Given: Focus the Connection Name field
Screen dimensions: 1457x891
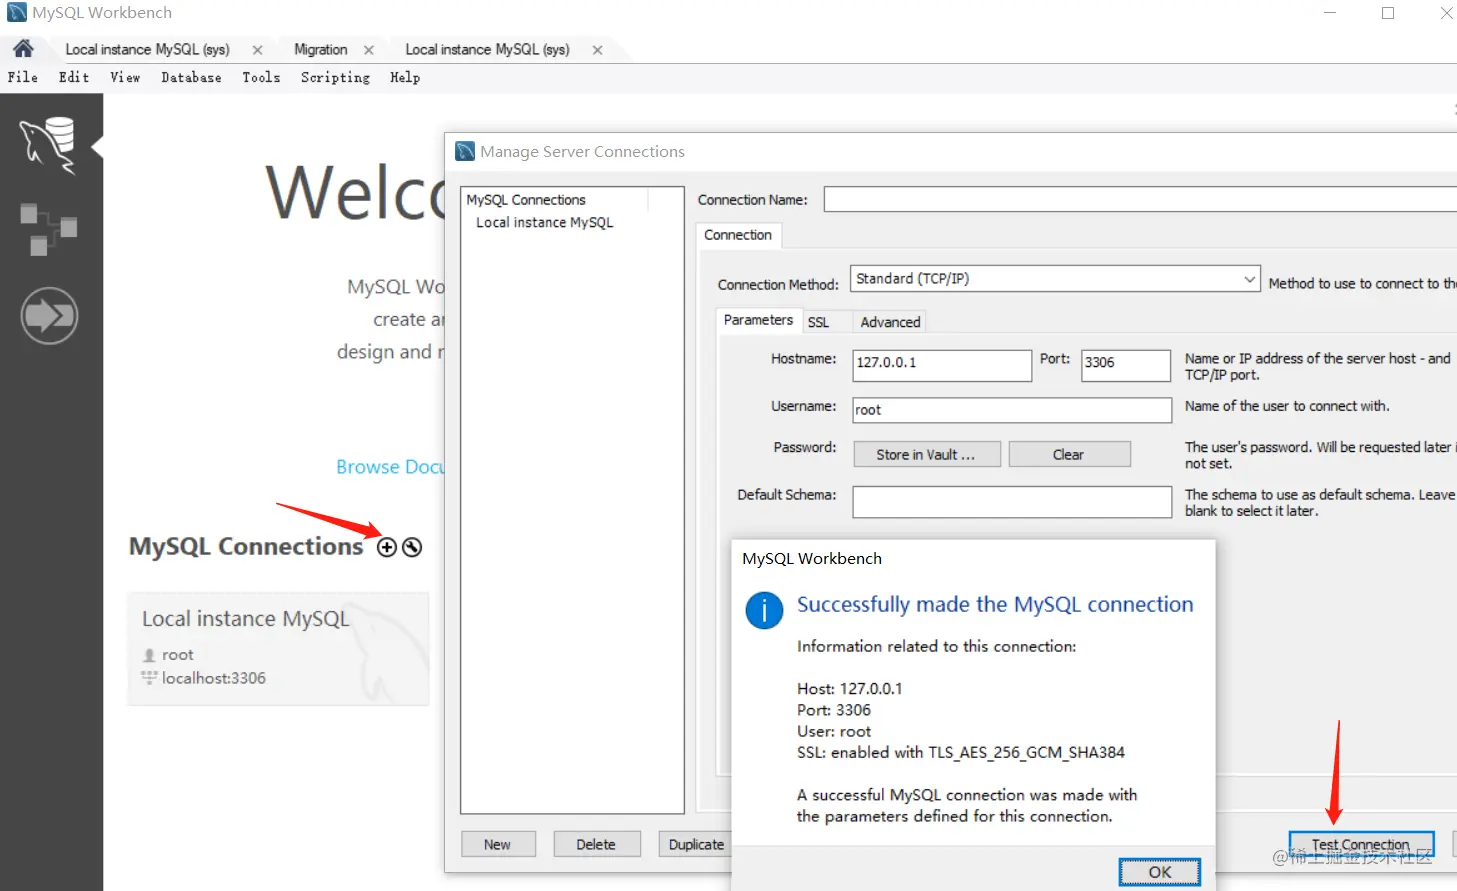Looking at the screenshot, I should 1140,199.
